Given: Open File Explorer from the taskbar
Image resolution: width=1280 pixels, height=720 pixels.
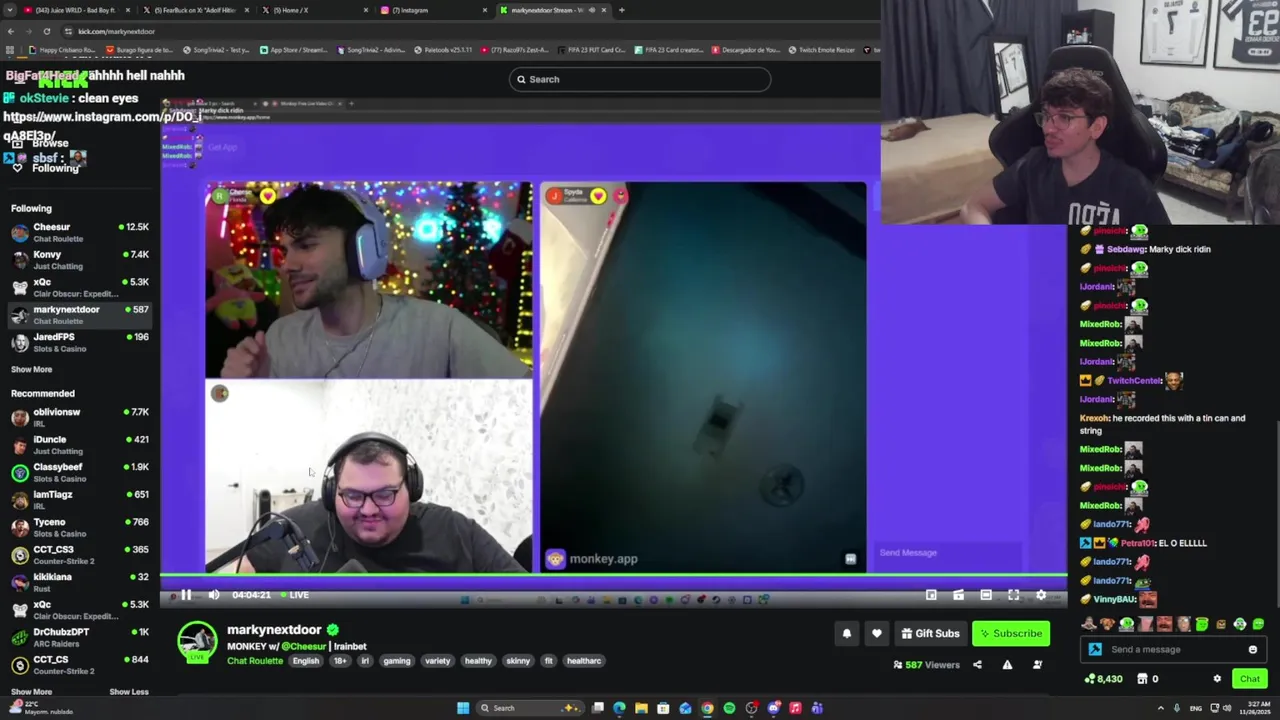Looking at the screenshot, I should (x=641, y=708).
